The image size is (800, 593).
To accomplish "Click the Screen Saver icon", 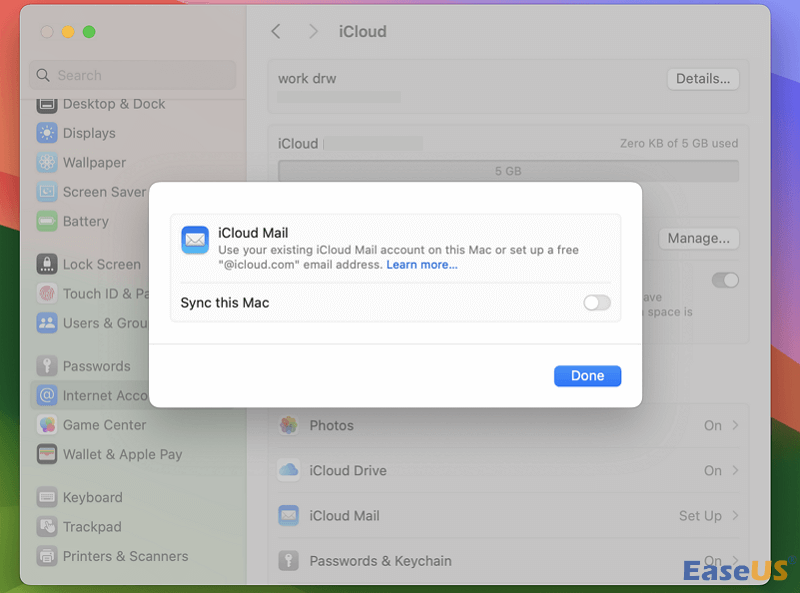I will tap(47, 192).
